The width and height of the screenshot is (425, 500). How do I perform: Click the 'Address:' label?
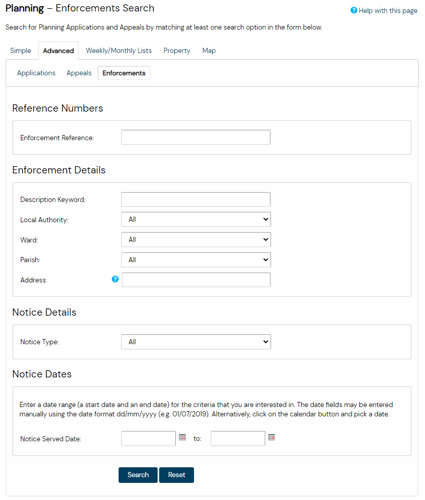click(34, 280)
